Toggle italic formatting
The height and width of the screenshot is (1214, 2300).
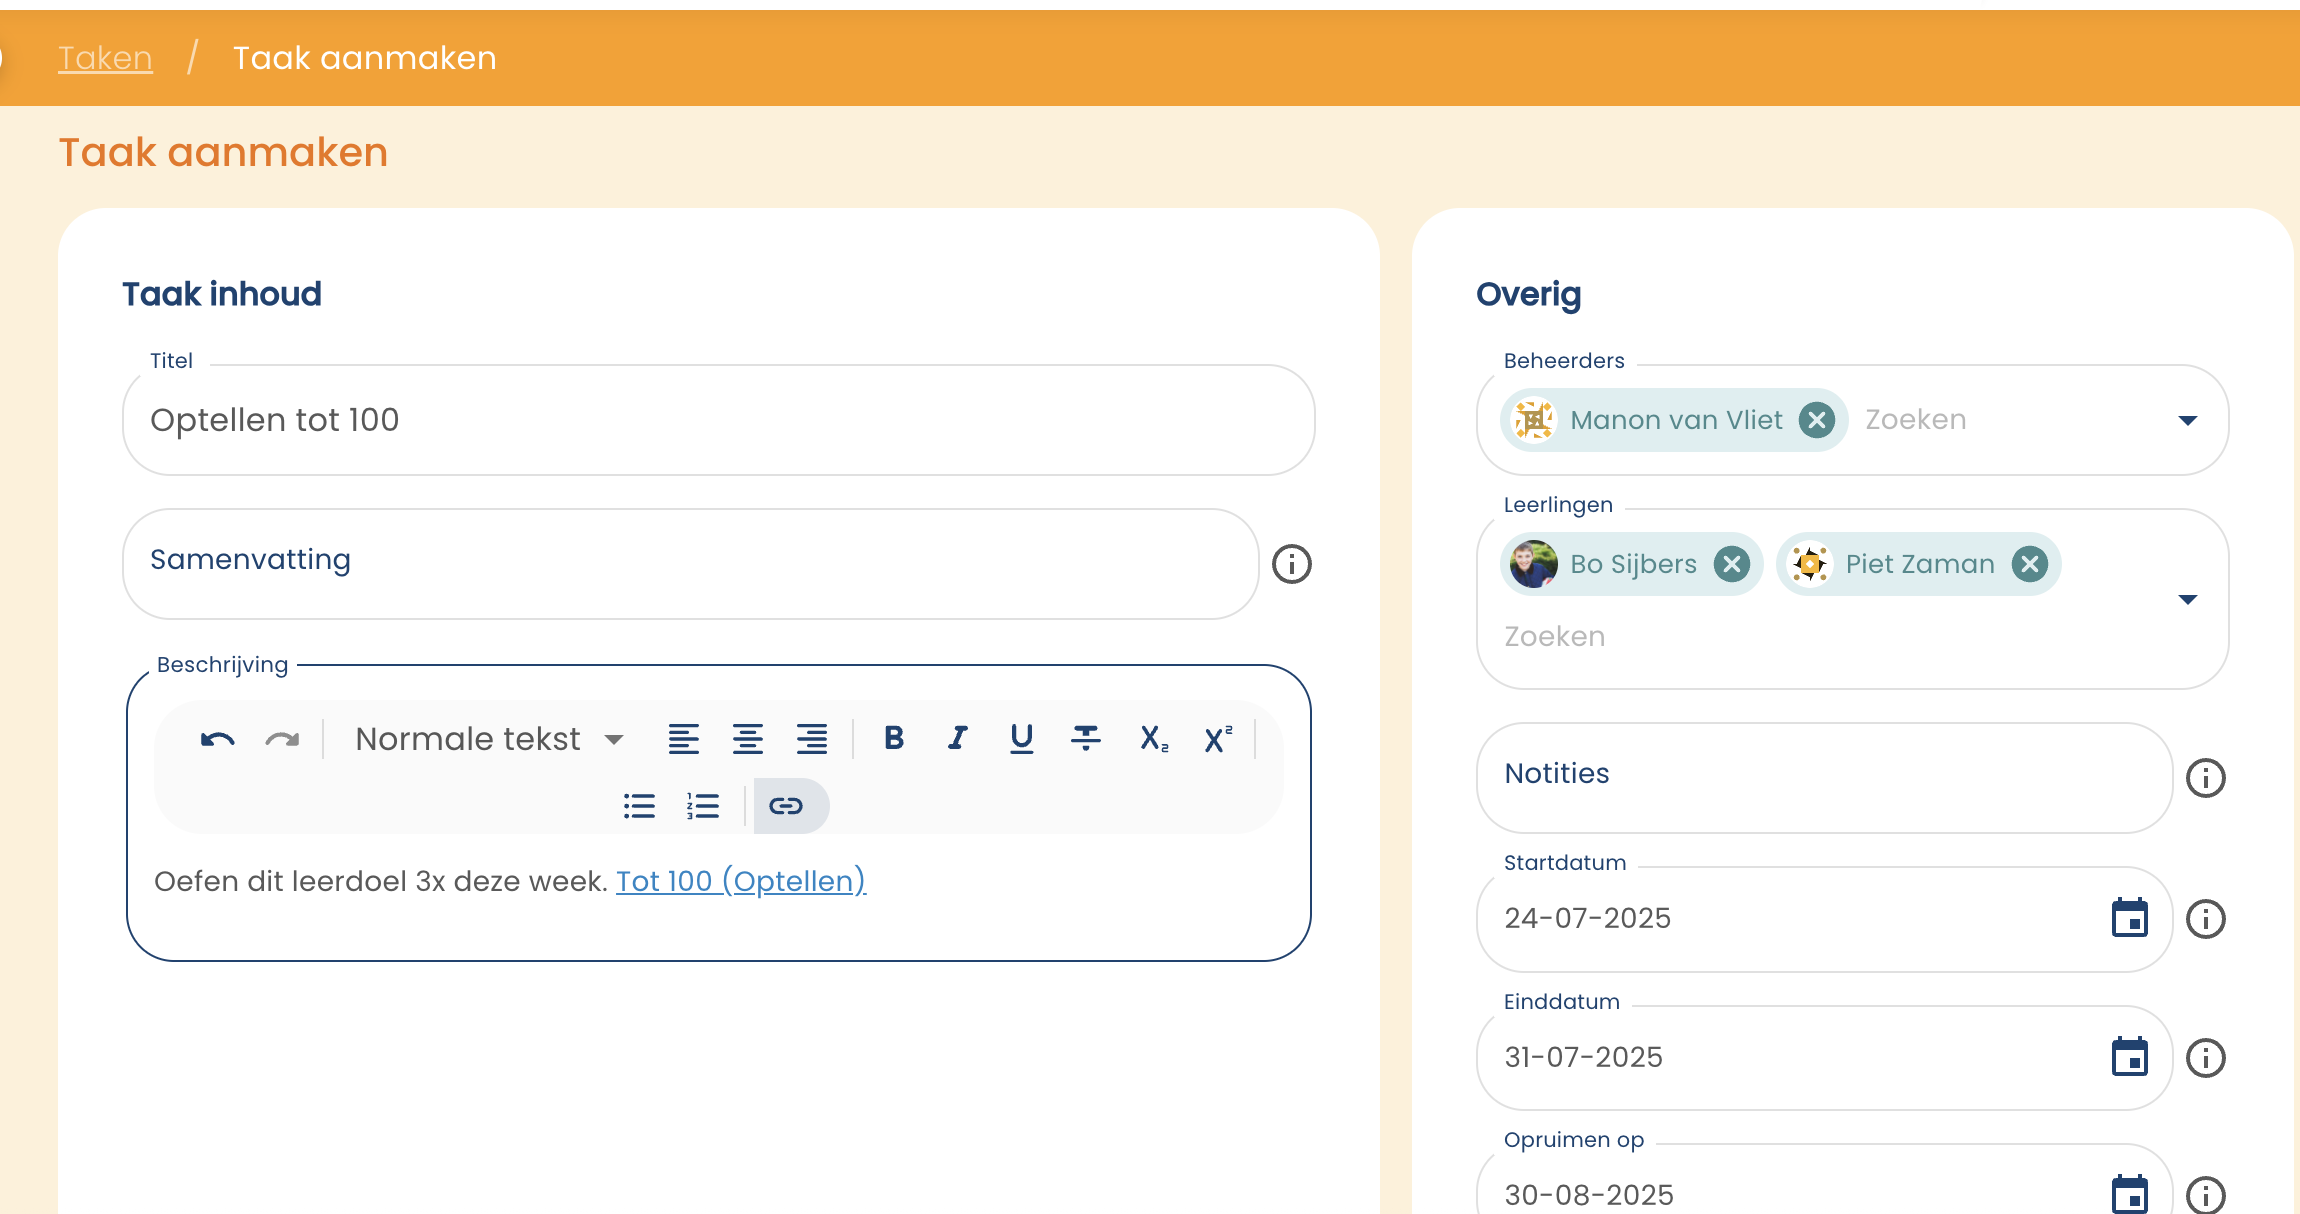click(x=957, y=738)
